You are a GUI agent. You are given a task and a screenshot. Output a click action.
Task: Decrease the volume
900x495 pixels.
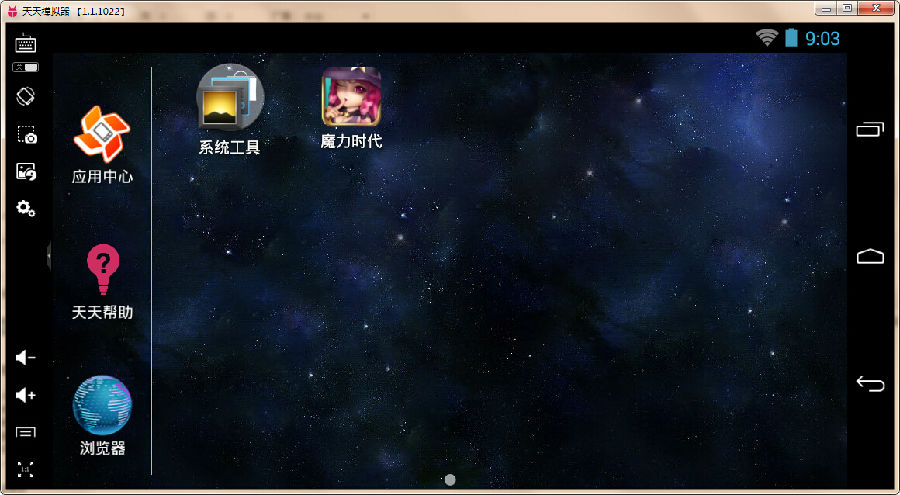[26, 358]
